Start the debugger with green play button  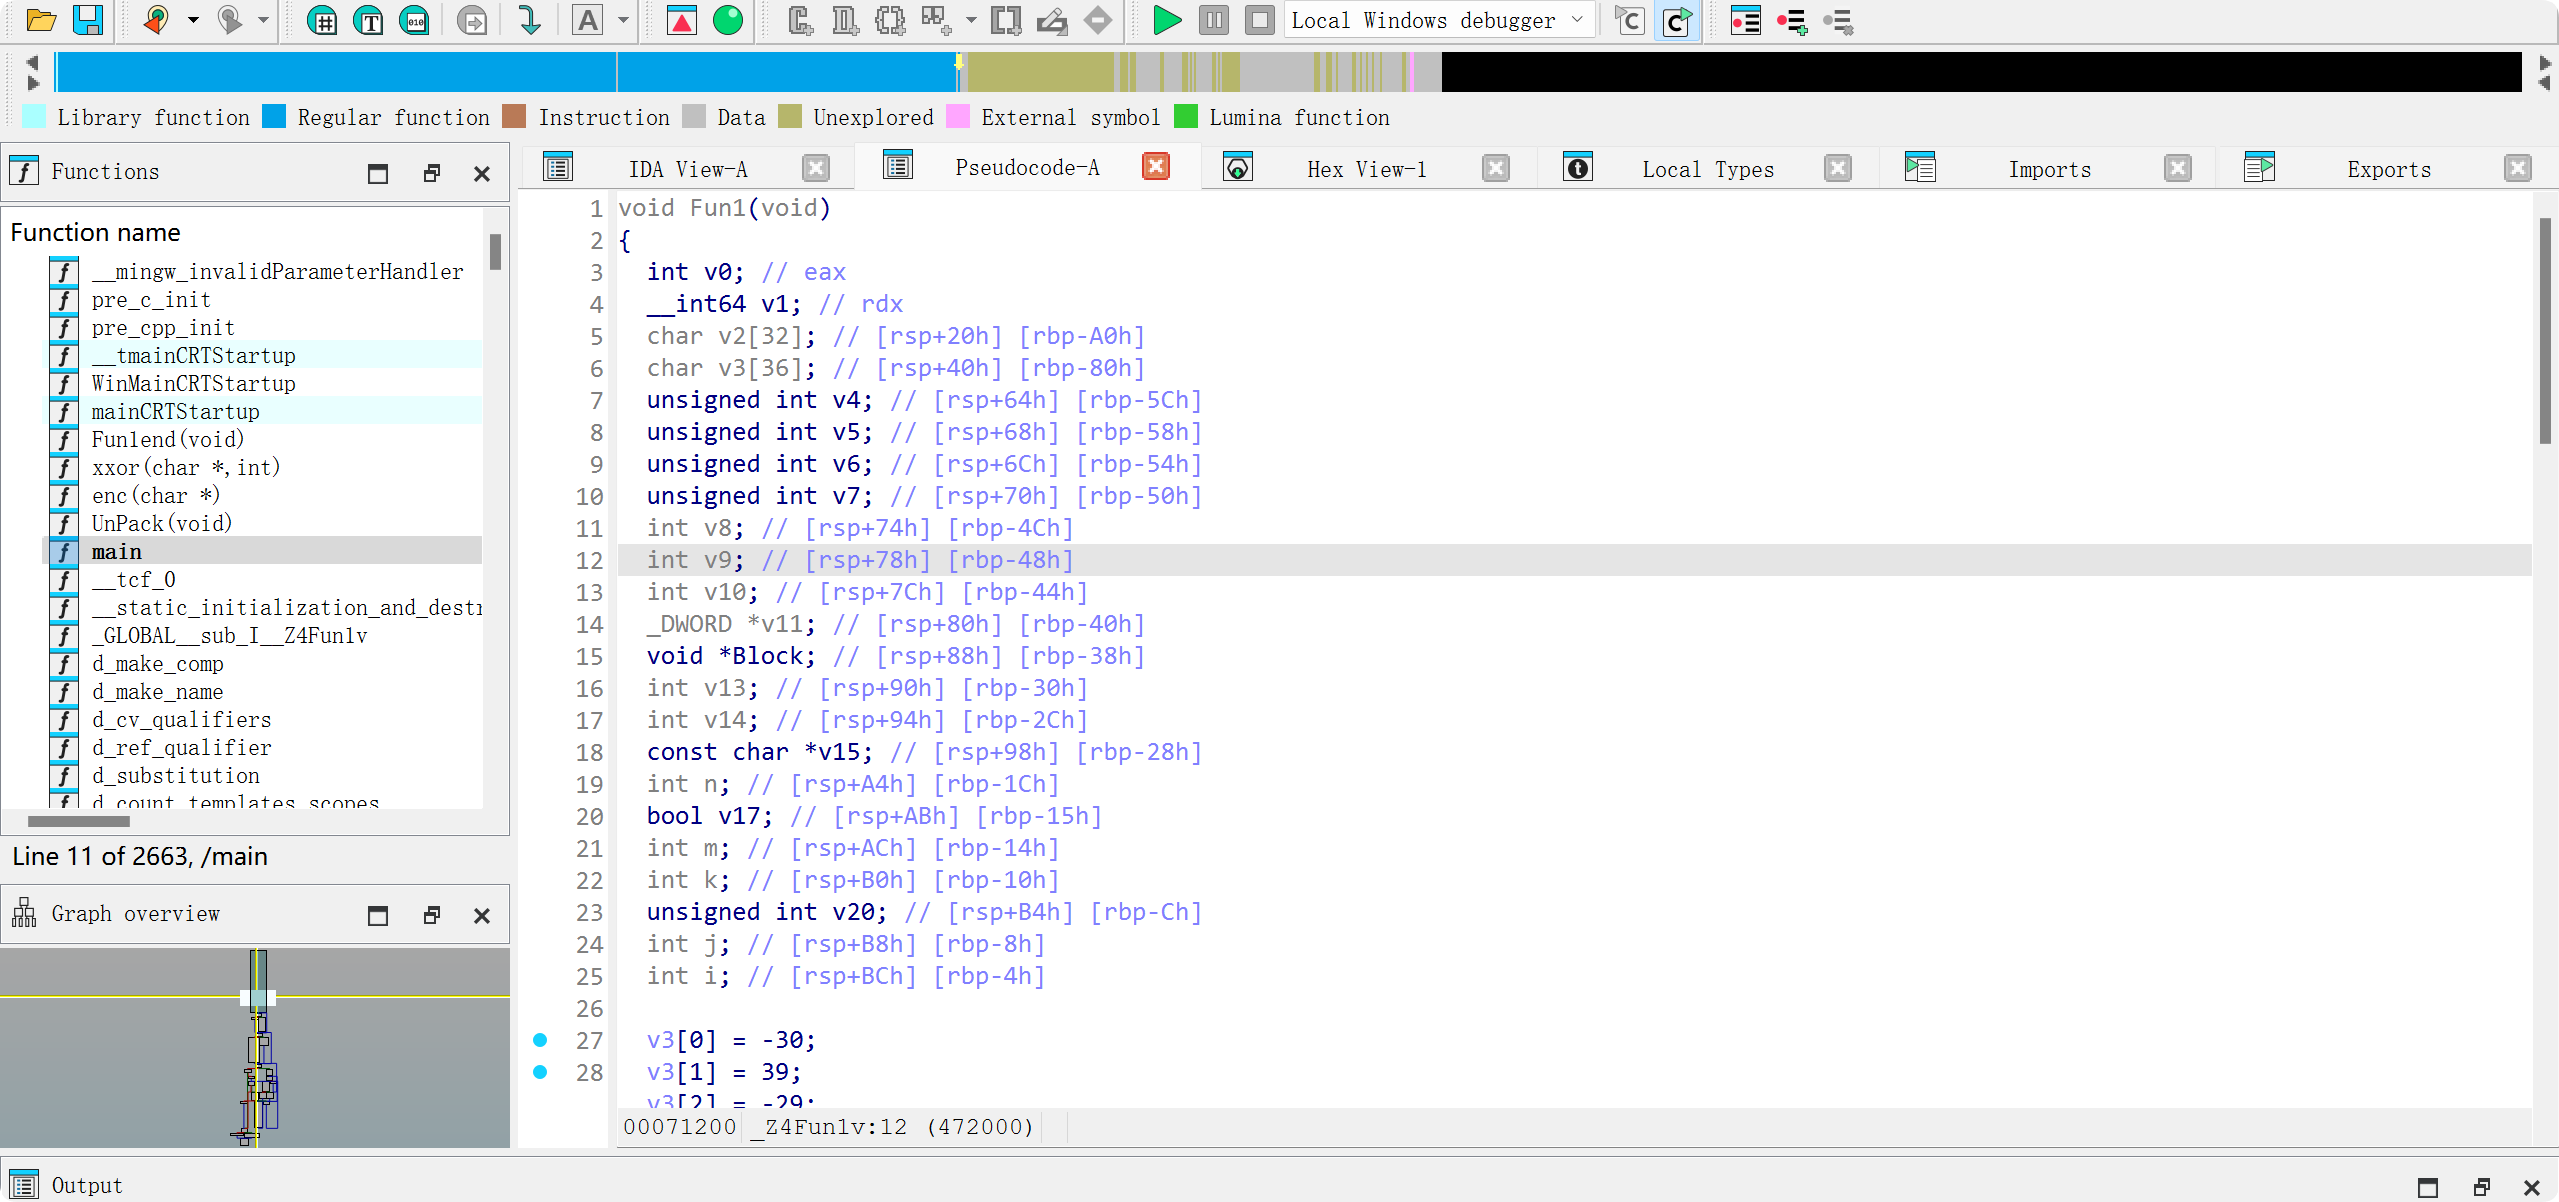coord(1166,20)
